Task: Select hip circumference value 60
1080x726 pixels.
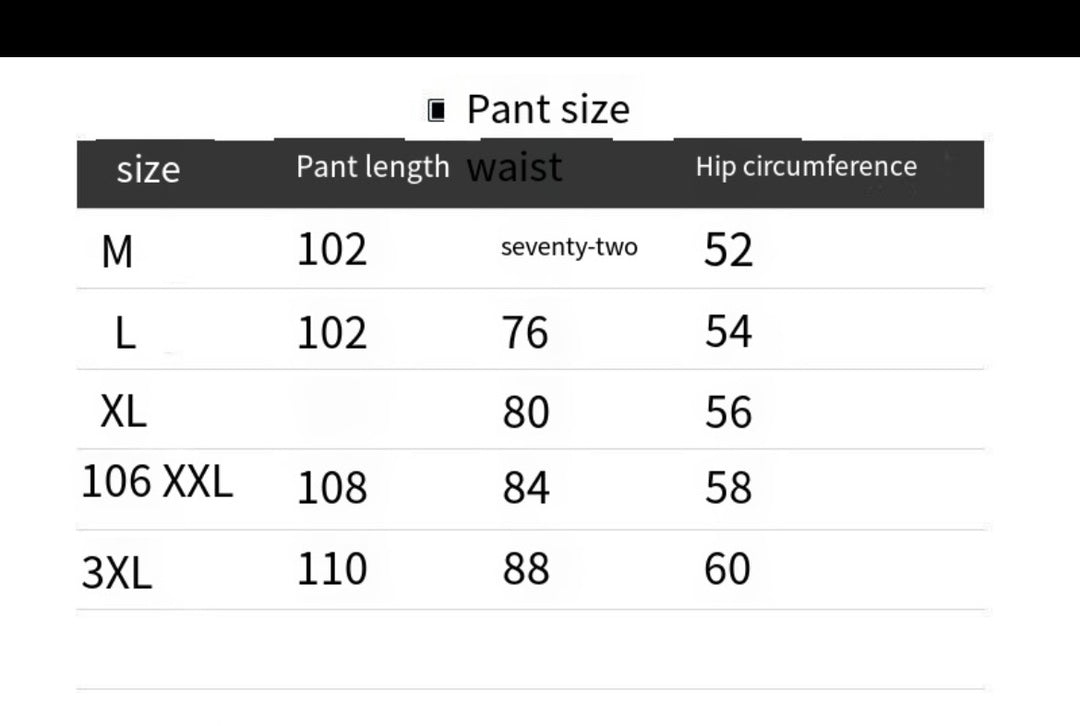Action: (728, 569)
